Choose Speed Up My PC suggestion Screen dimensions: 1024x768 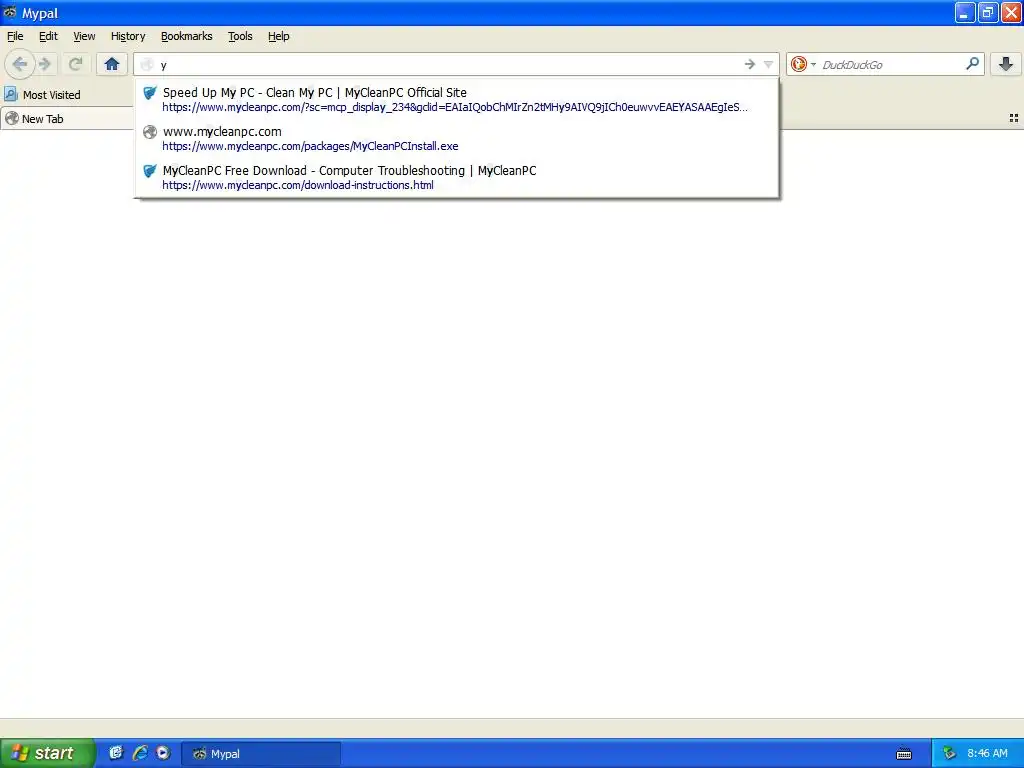pyautogui.click(x=456, y=99)
